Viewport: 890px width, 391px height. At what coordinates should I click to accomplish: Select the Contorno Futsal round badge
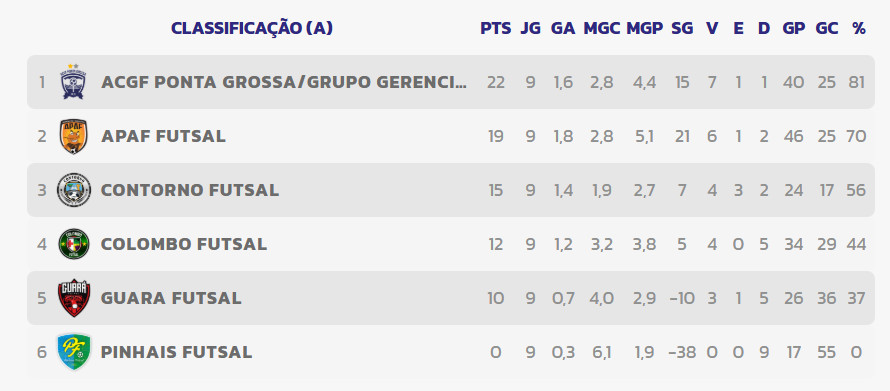(74, 190)
